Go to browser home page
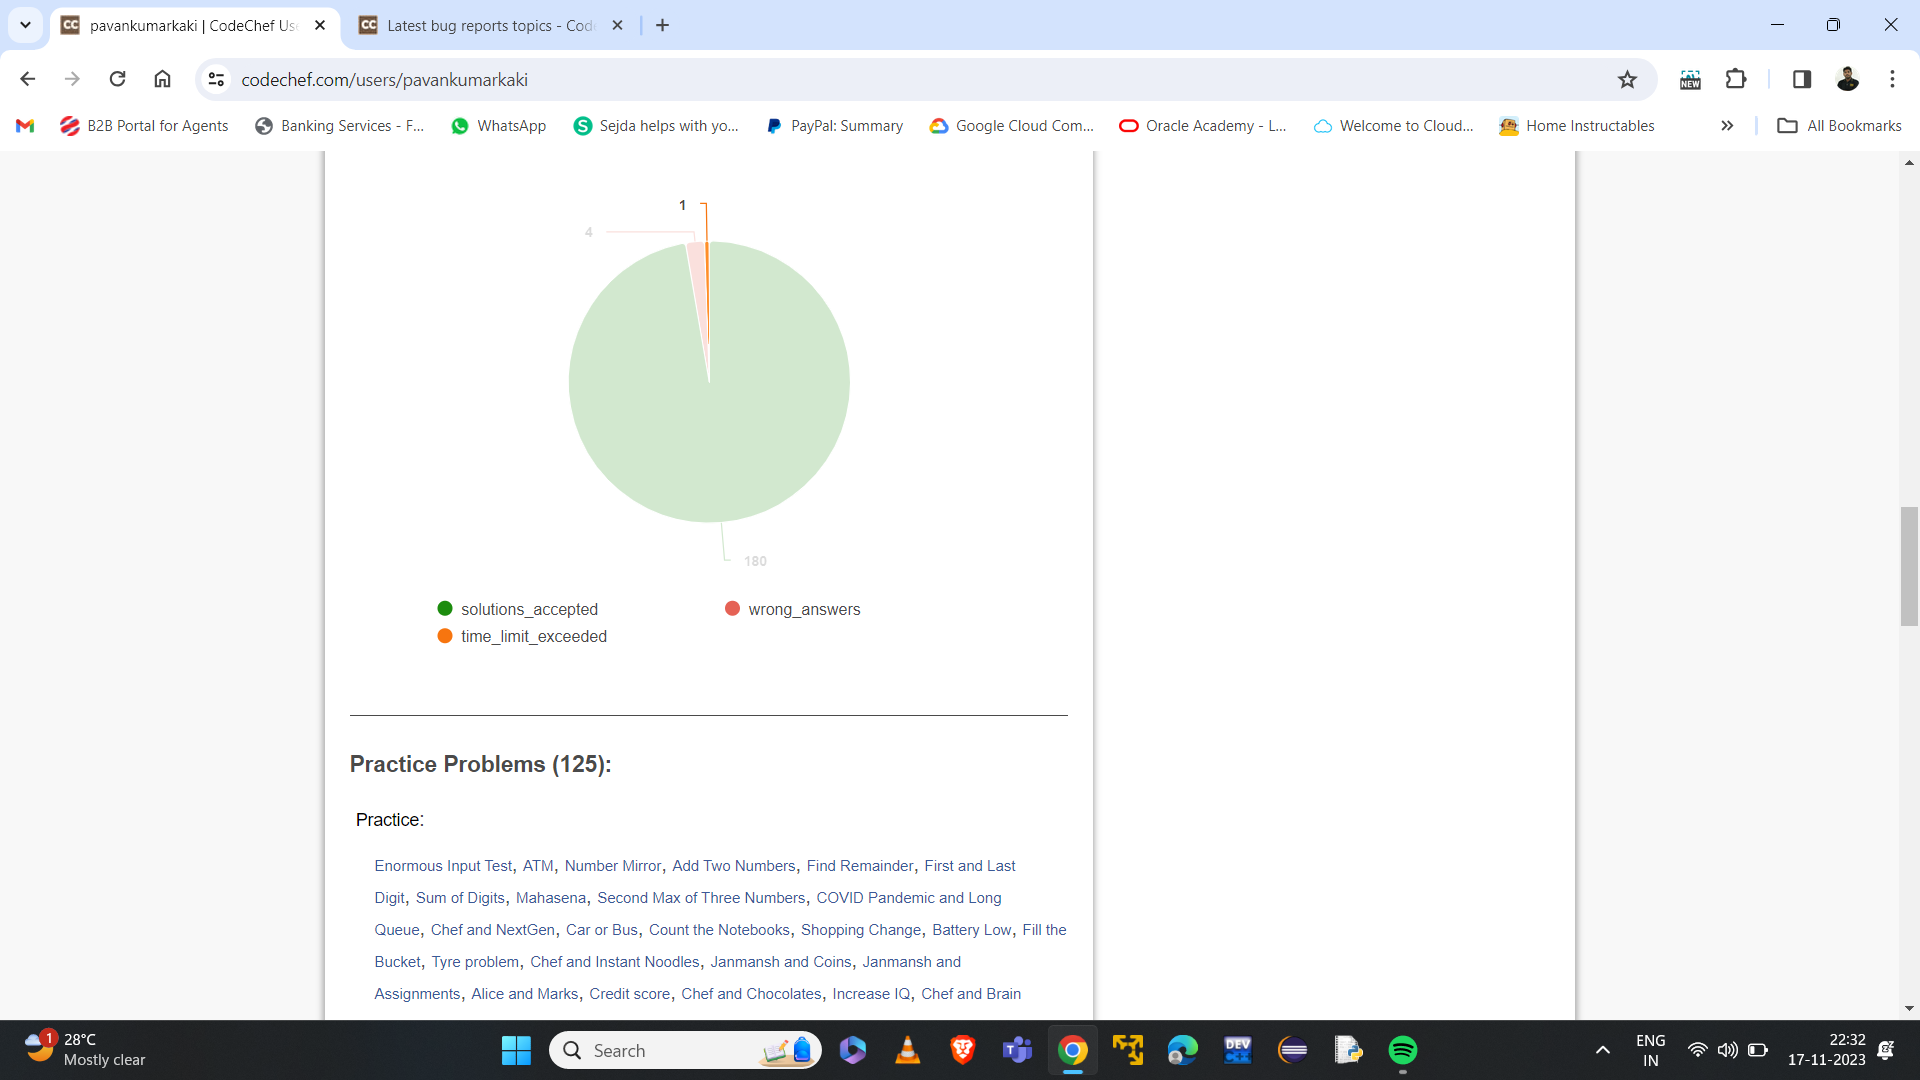This screenshot has width=1920, height=1080. 162,79
